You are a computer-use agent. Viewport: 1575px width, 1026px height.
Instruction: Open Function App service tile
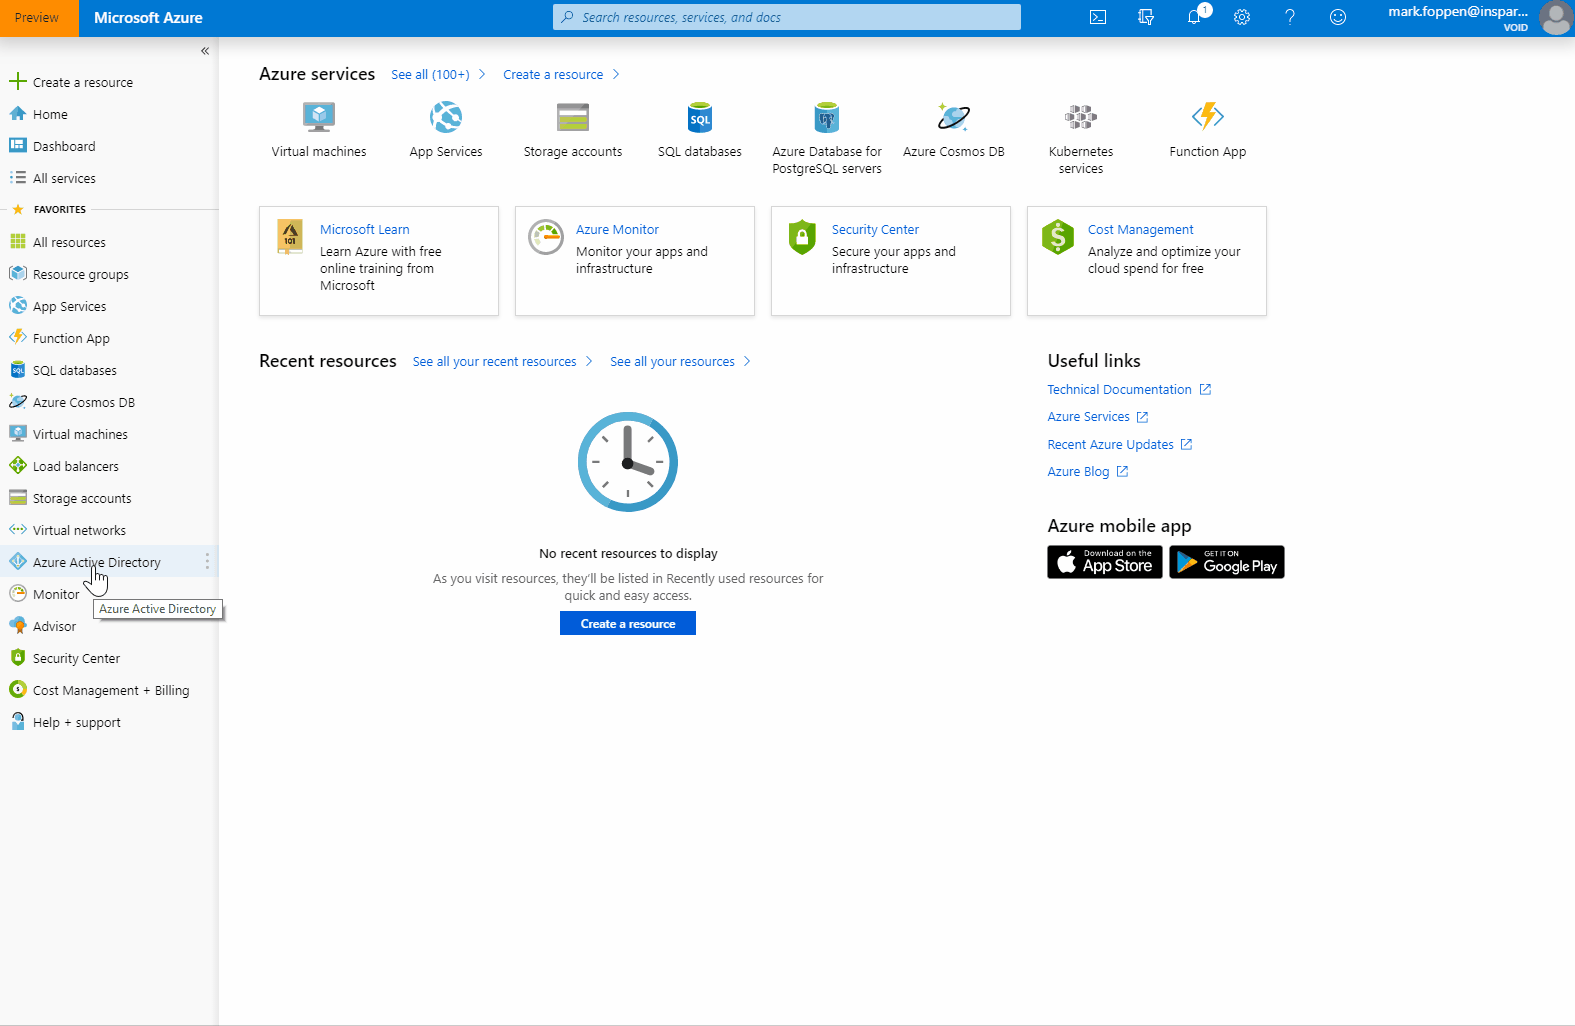1208,130
